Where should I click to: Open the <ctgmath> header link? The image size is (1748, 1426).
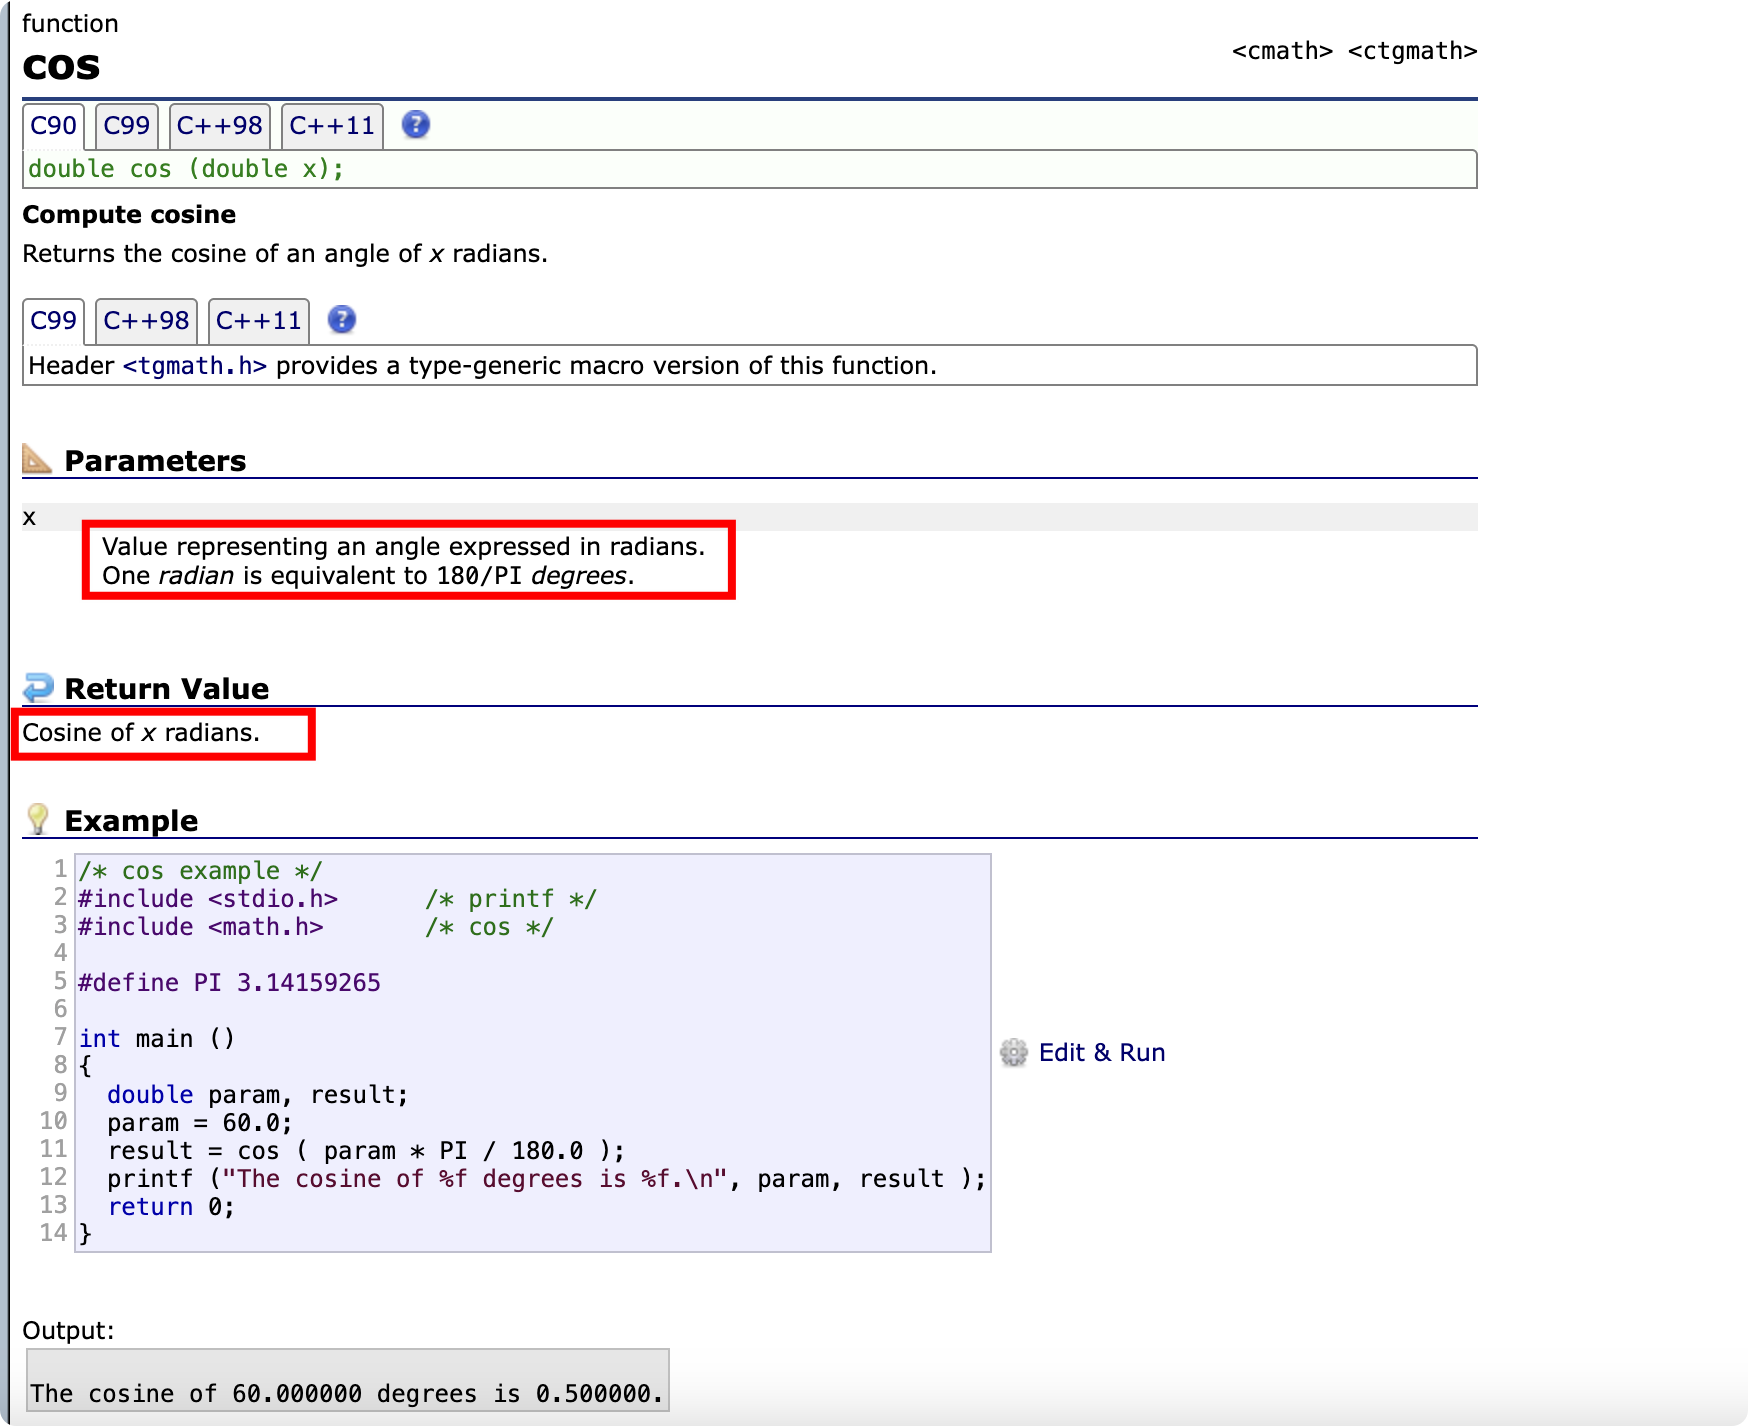tap(1412, 51)
